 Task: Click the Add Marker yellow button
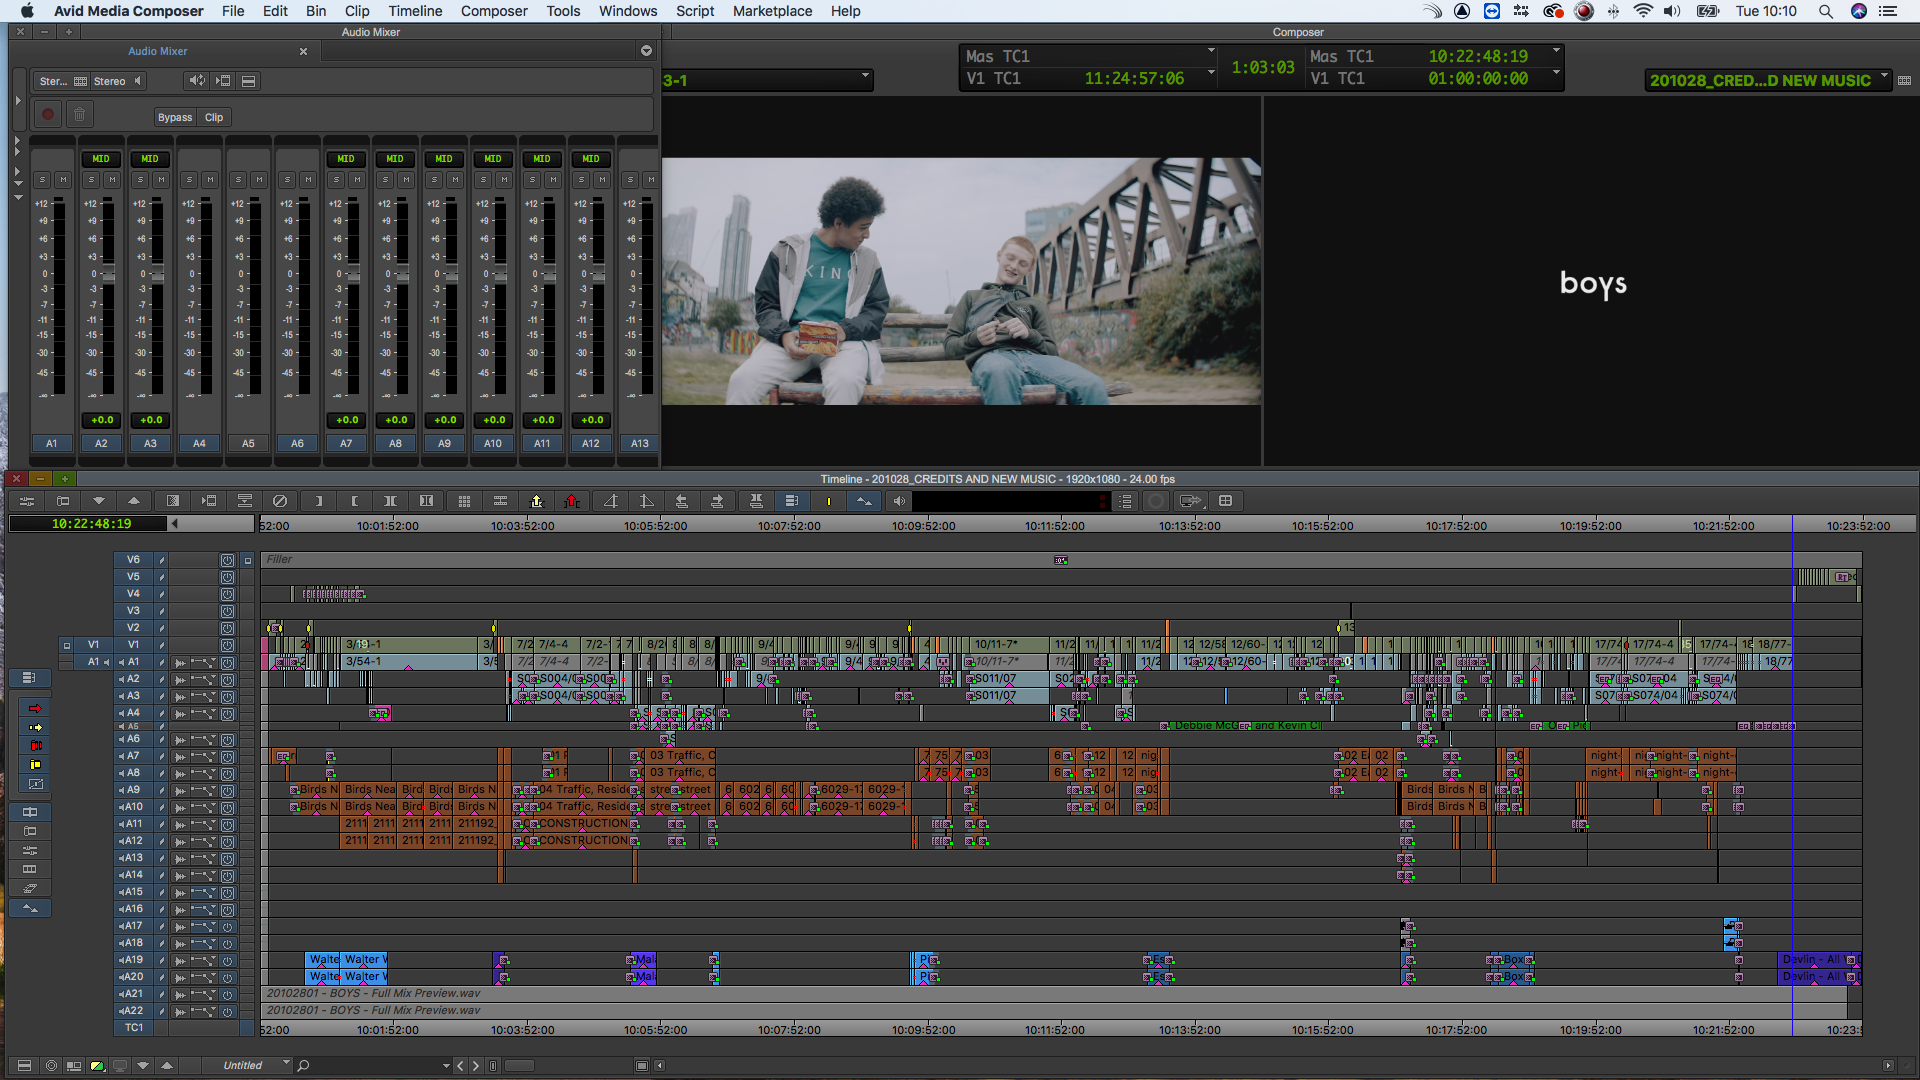(828, 501)
